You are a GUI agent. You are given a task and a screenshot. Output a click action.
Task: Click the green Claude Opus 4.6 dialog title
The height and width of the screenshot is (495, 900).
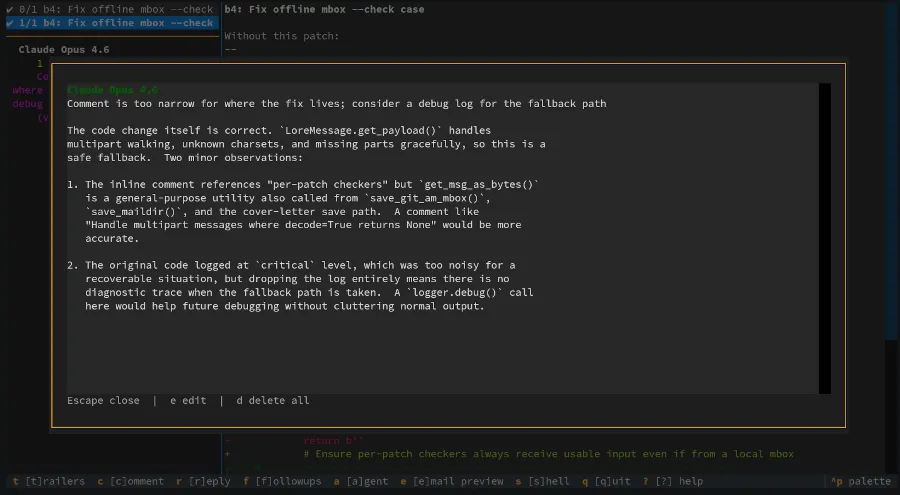(x=112, y=90)
